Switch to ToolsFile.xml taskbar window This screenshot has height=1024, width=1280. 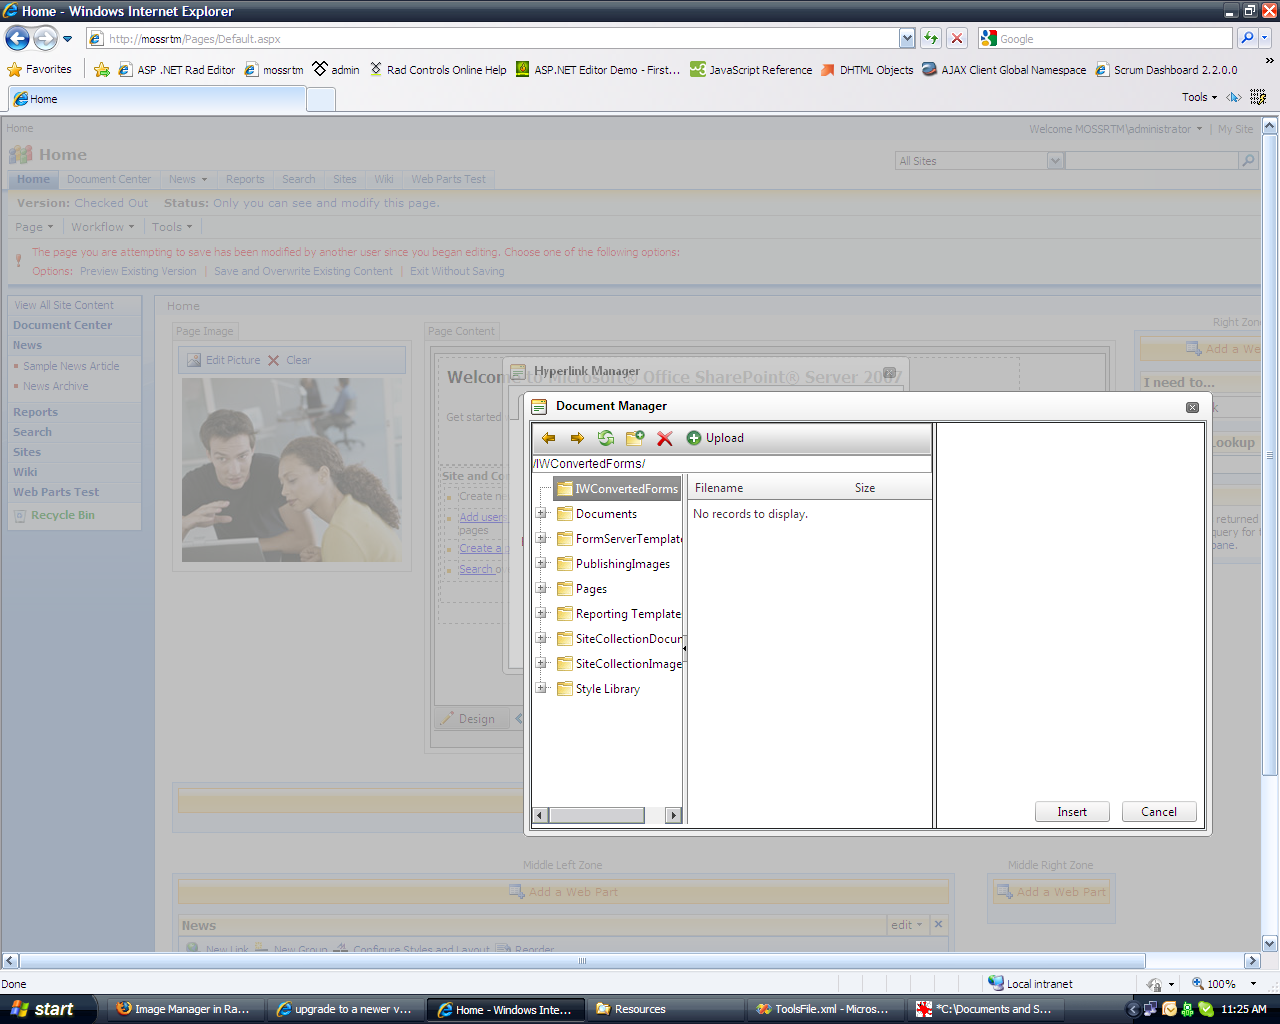coord(824,1009)
